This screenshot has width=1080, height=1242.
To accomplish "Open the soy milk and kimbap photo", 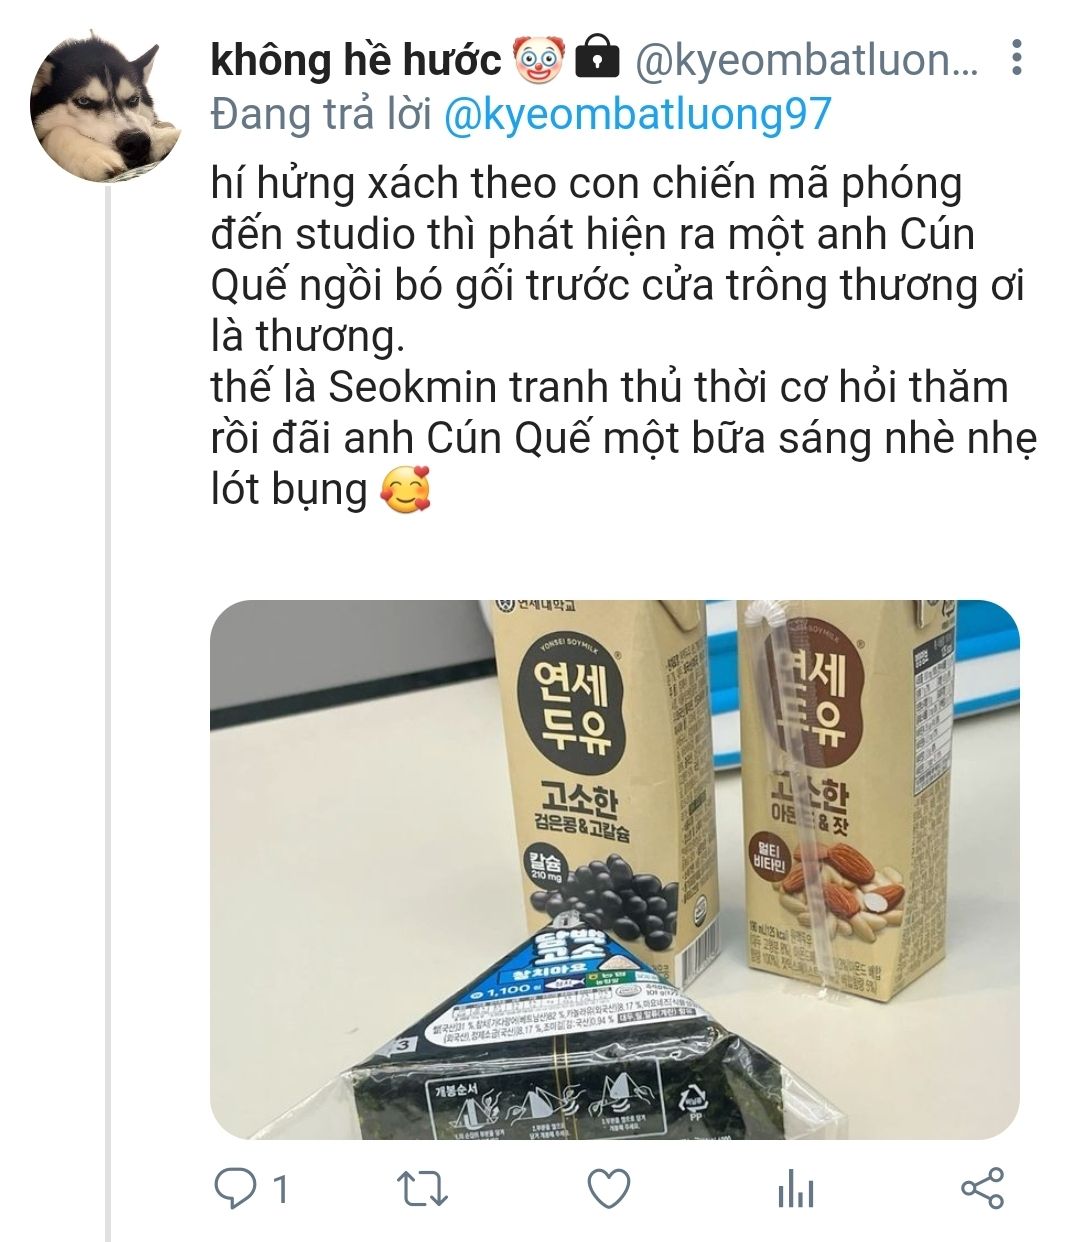I will tap(614, 869).
